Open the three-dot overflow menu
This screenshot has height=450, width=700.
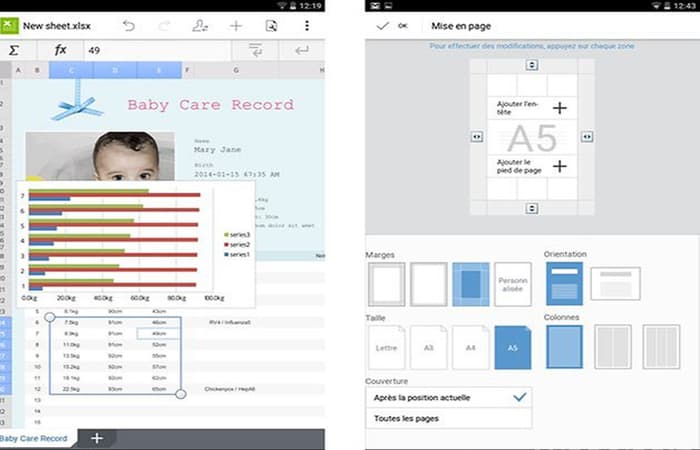pyautogui.click(x=307, y=26)
